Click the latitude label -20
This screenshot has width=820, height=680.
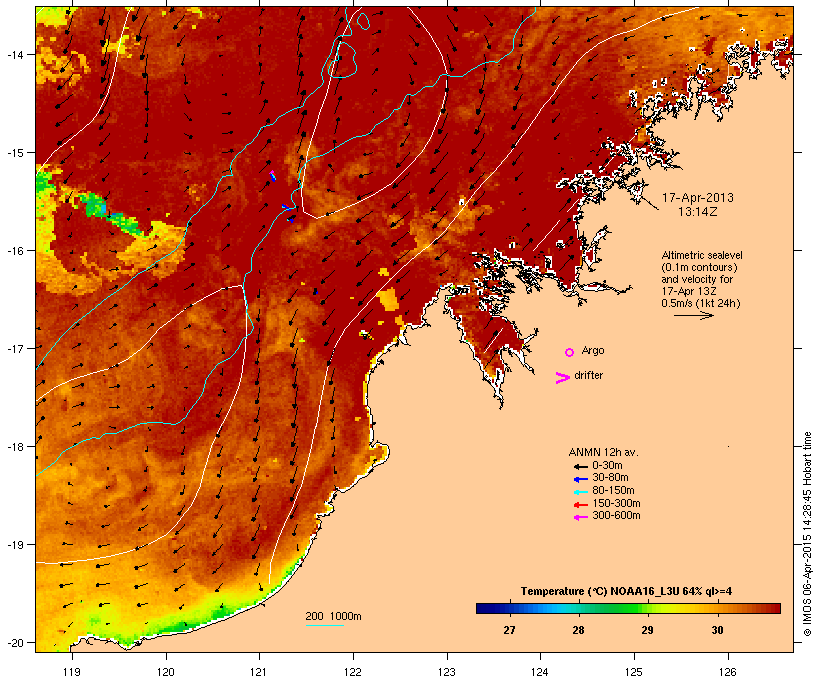point(15,642)
